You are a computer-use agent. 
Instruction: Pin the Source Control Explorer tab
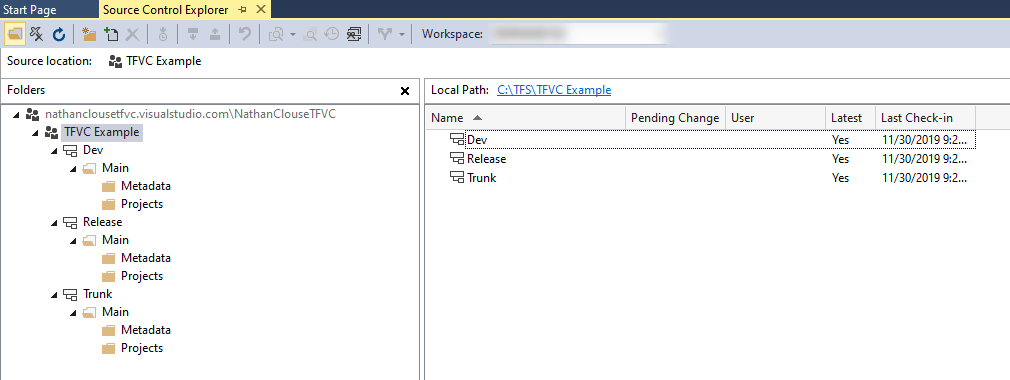click(242, 10)
